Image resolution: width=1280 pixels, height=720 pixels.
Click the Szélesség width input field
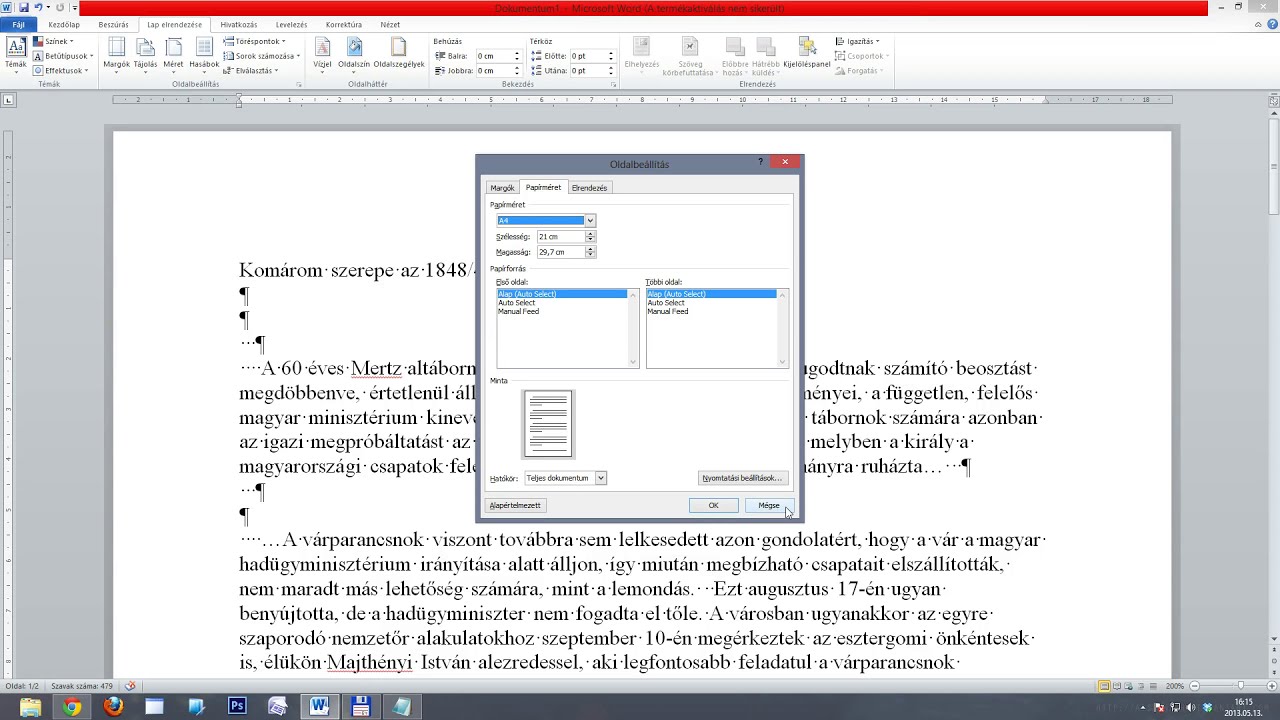coord(560,237)
